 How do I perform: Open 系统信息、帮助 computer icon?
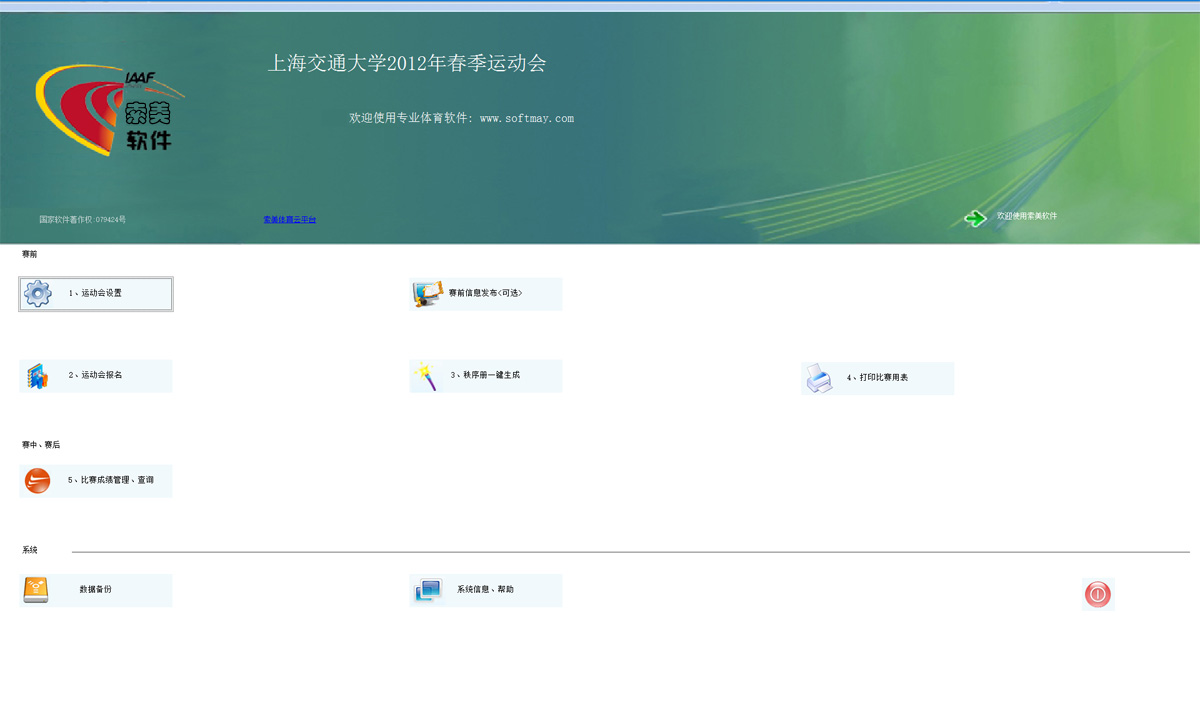428,591
